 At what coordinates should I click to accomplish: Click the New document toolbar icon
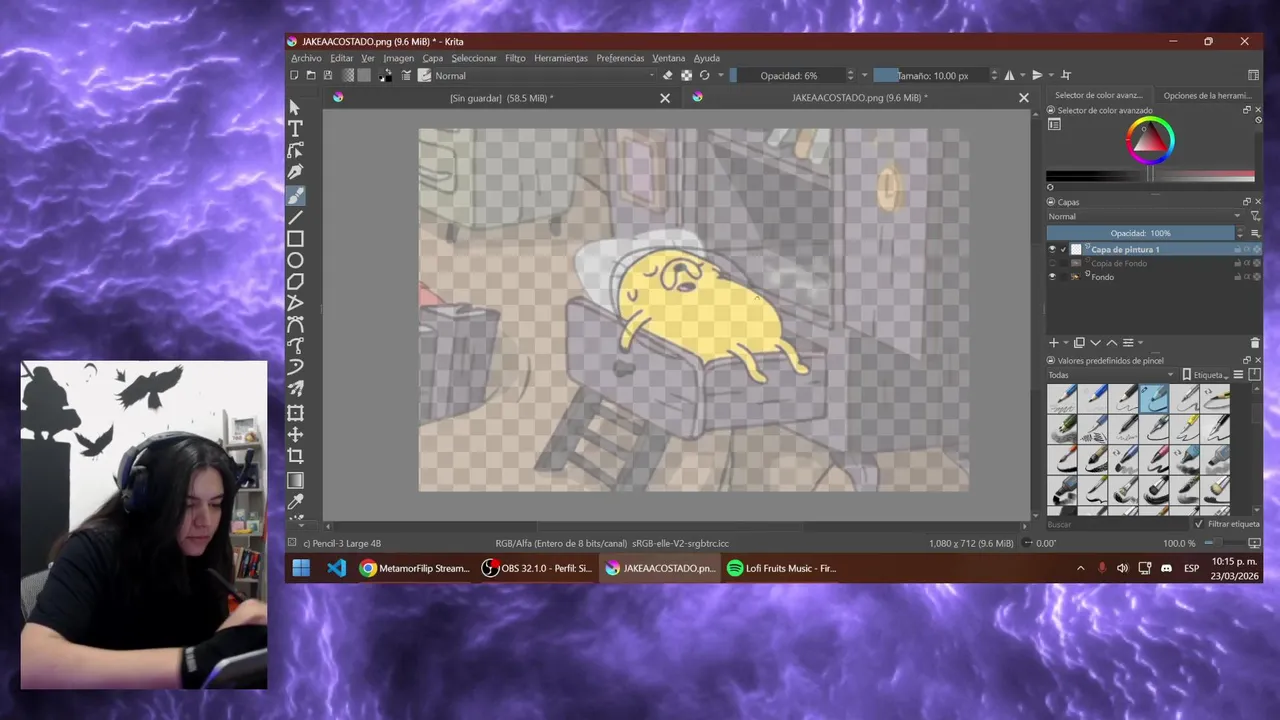[x=294, y=75]
